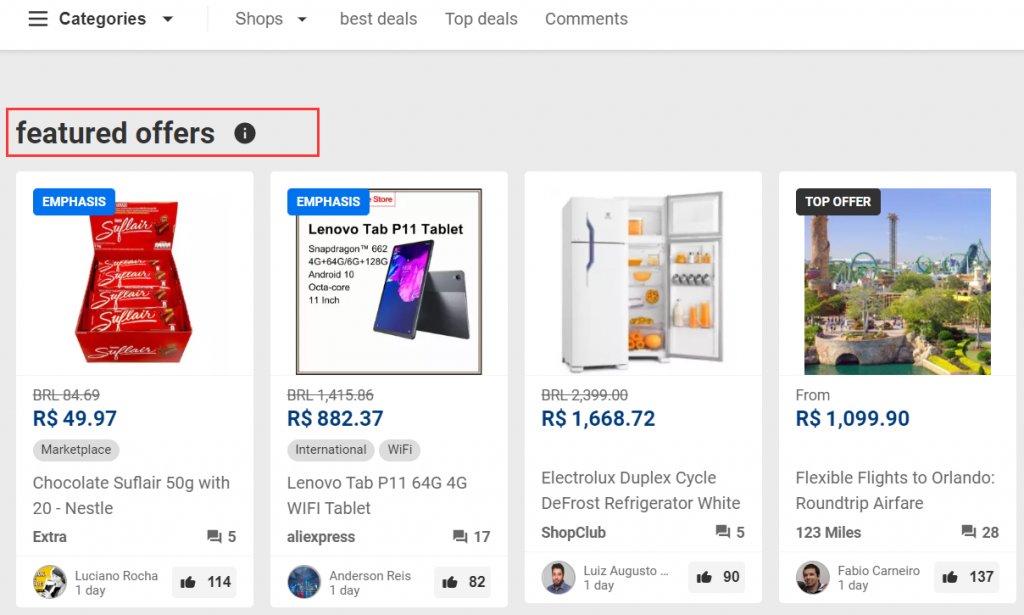Click the Anderson Reis username
Viewport: 1024px width, 615px height.
click(370, 576)
